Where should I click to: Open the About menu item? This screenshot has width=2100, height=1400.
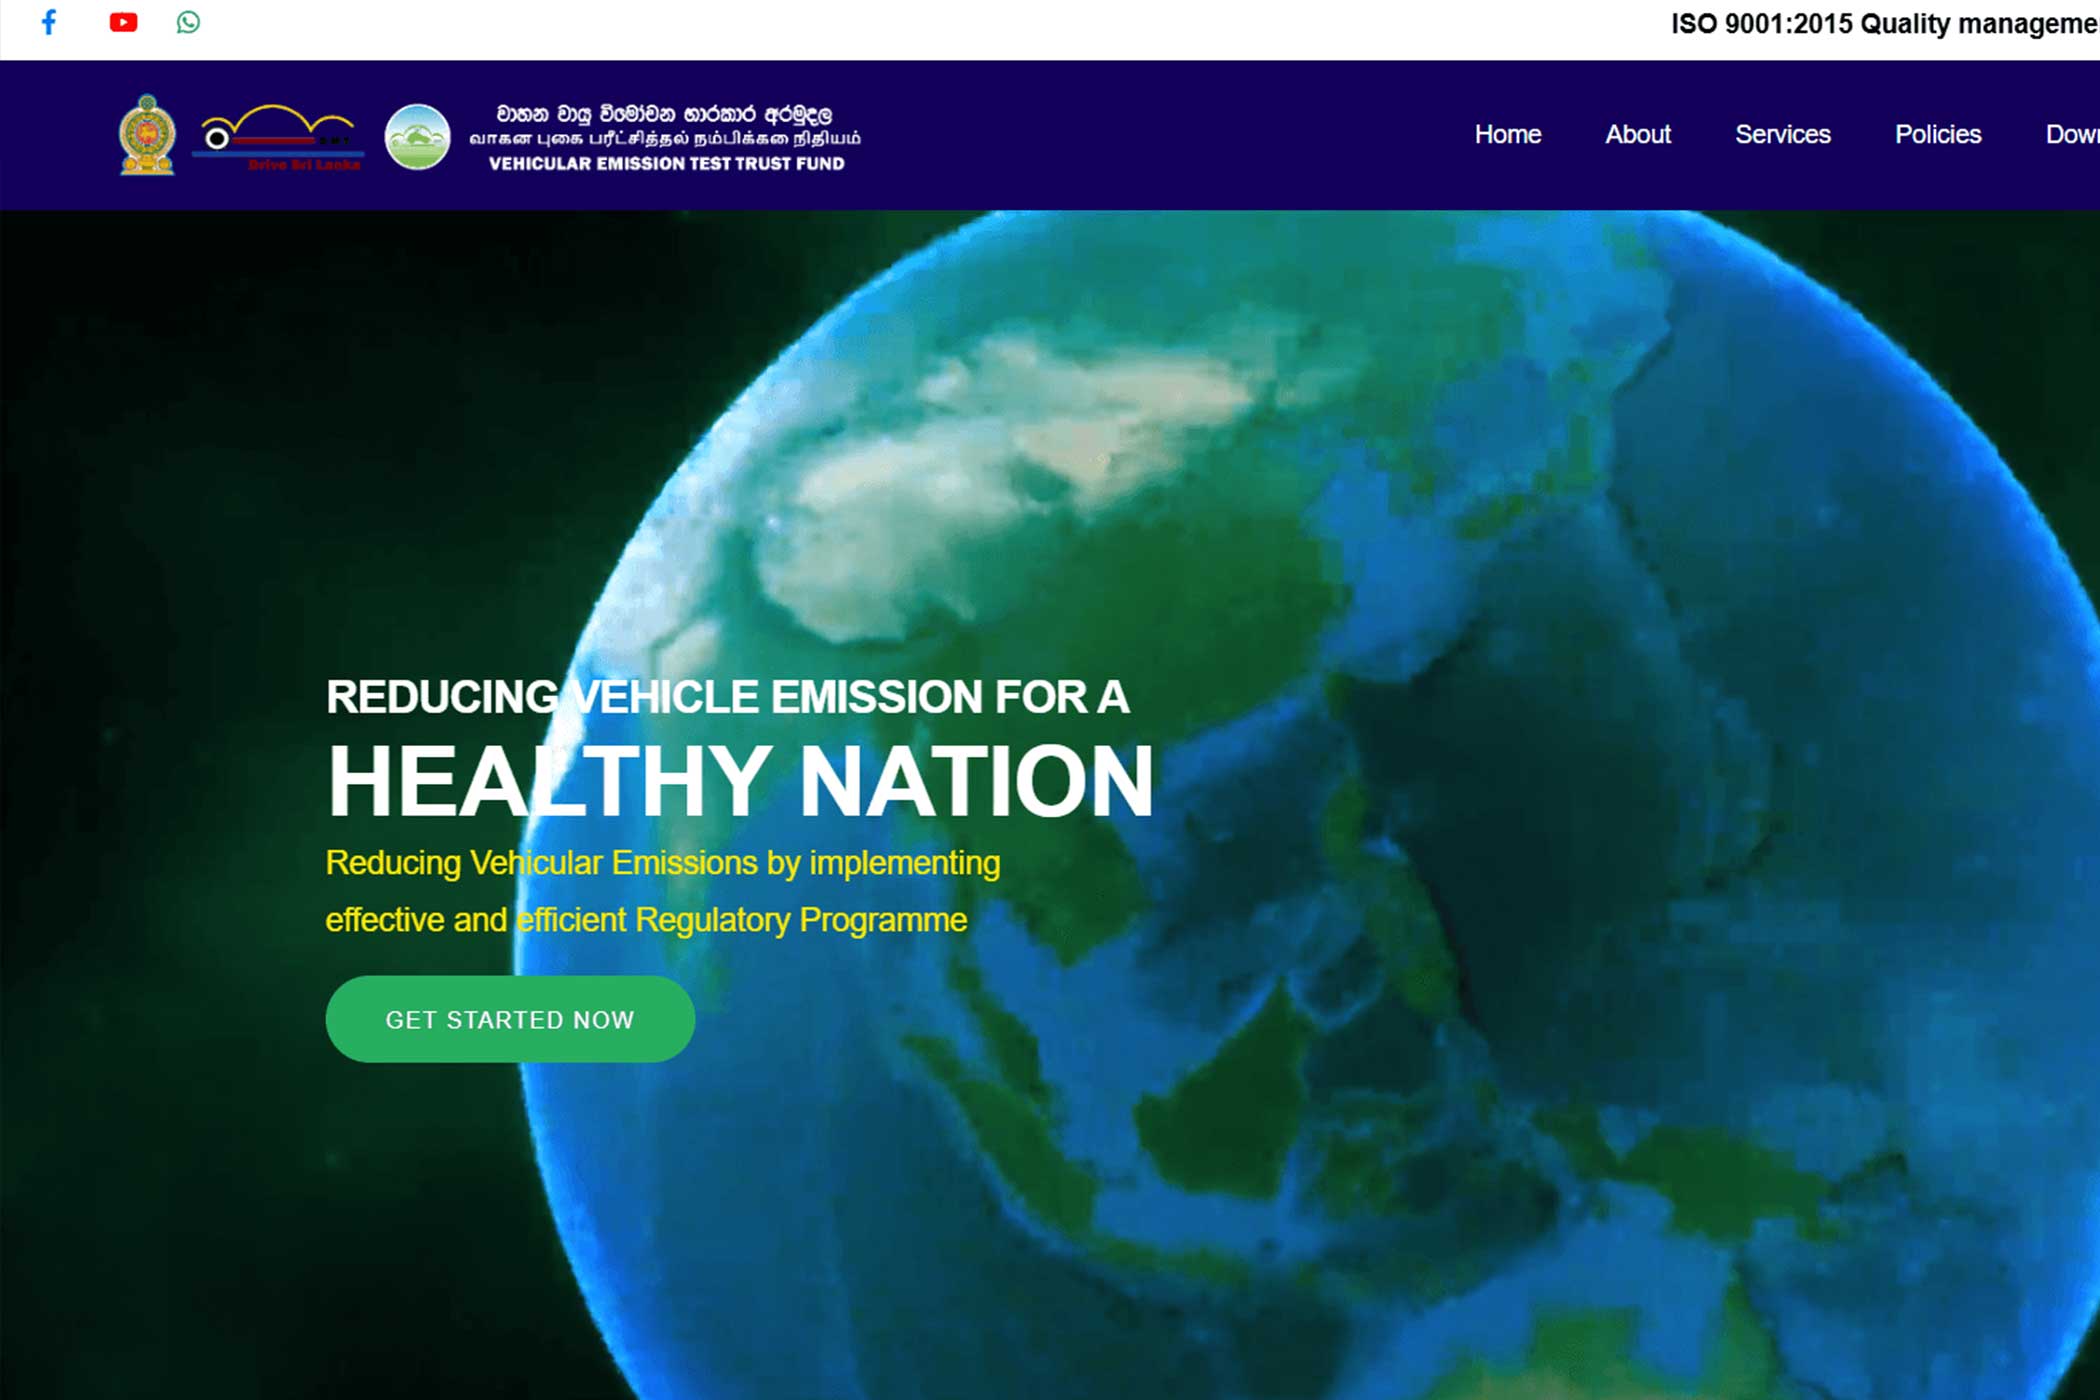(1637, 134)
